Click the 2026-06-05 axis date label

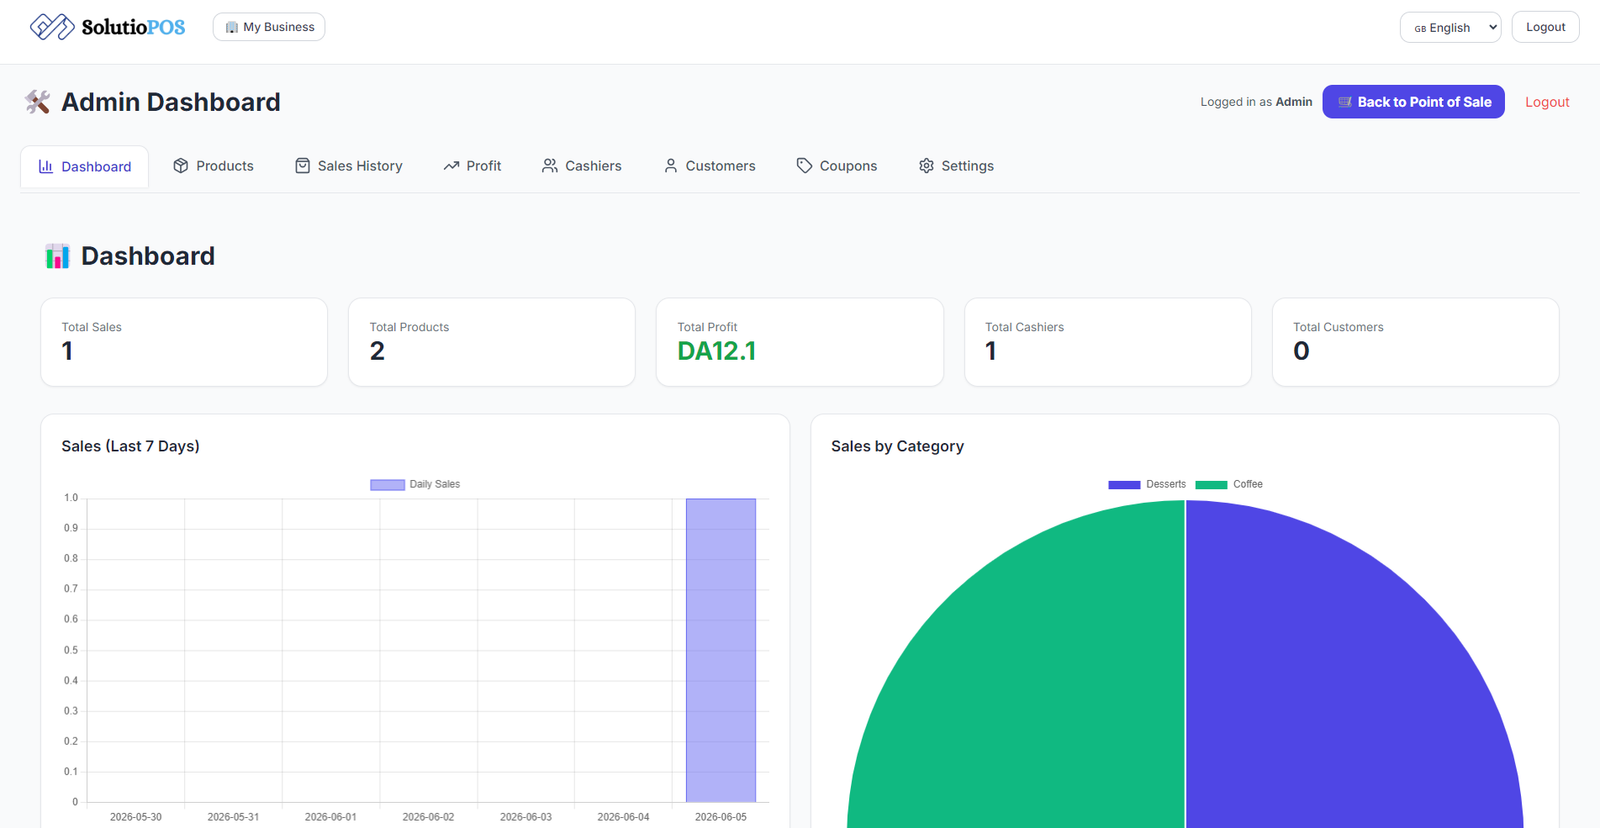point(721,817)
